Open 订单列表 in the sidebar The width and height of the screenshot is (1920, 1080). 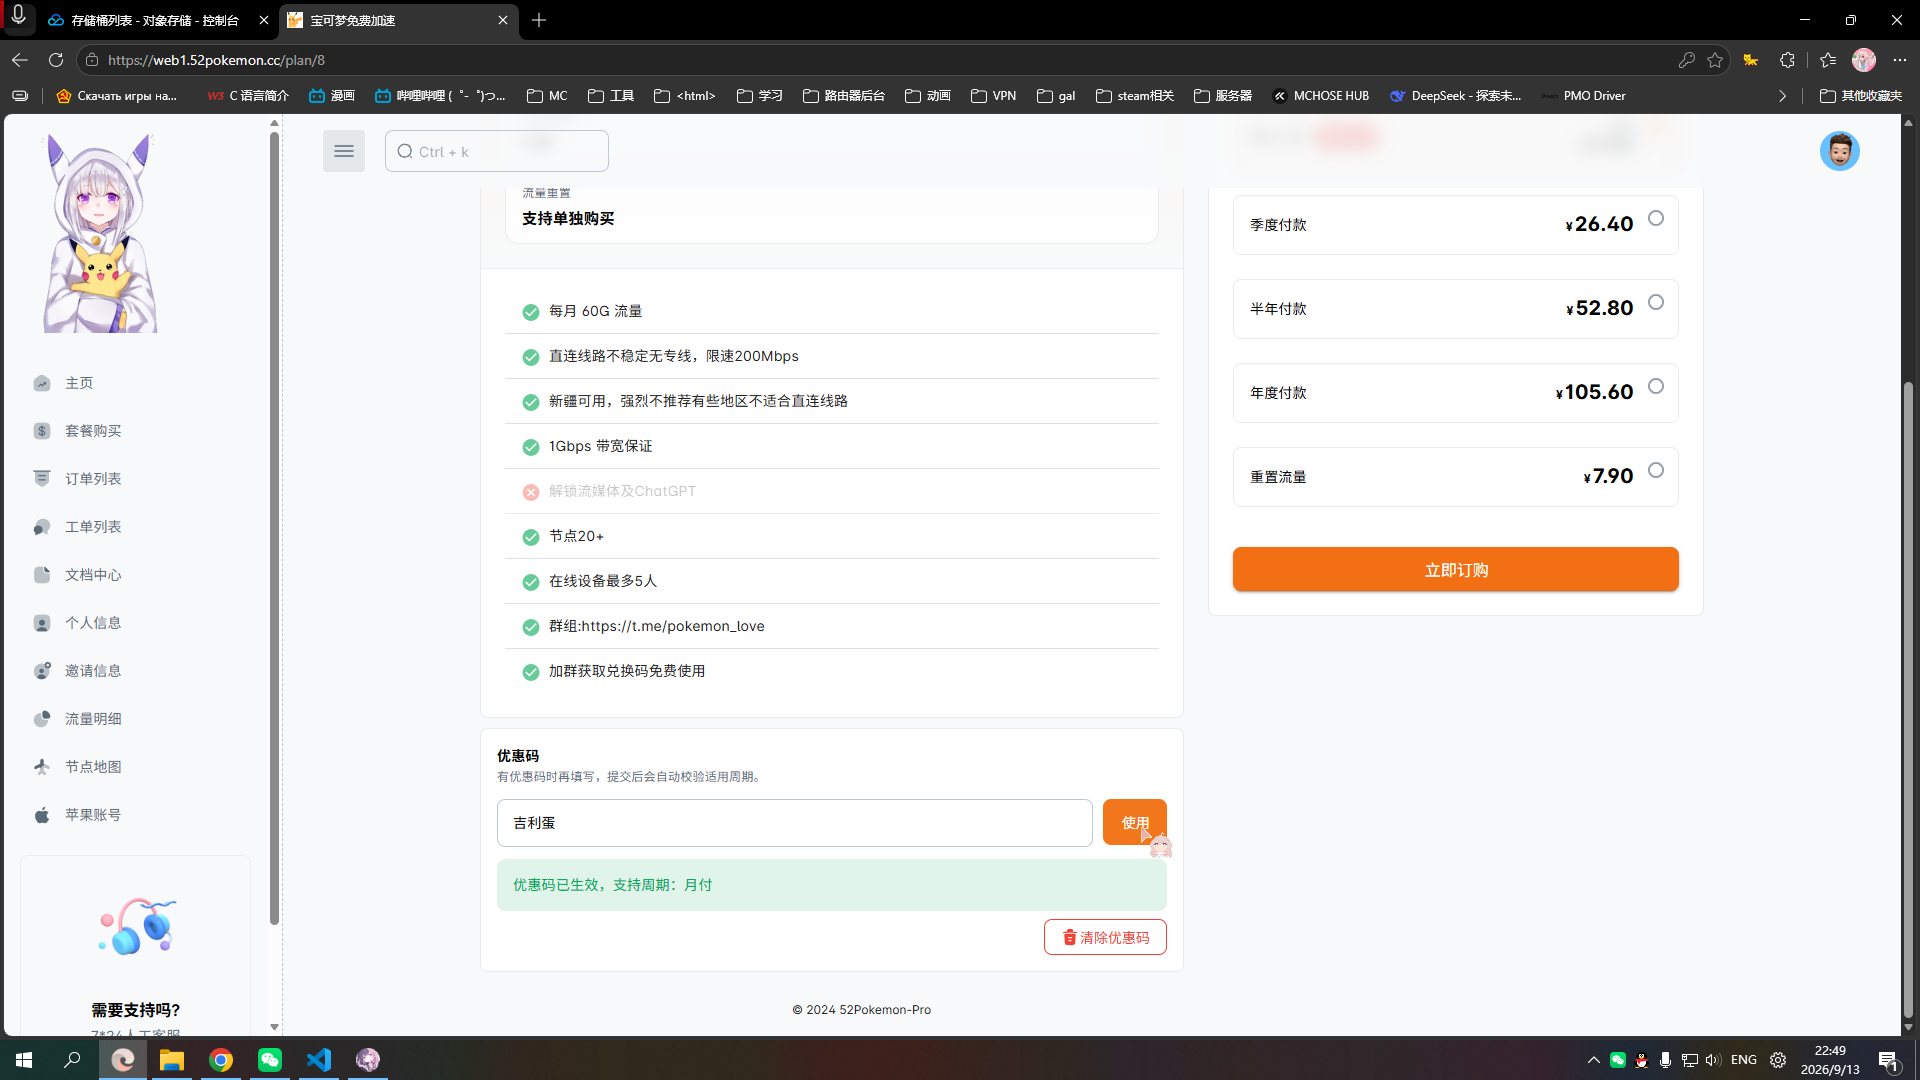[93, 479]
